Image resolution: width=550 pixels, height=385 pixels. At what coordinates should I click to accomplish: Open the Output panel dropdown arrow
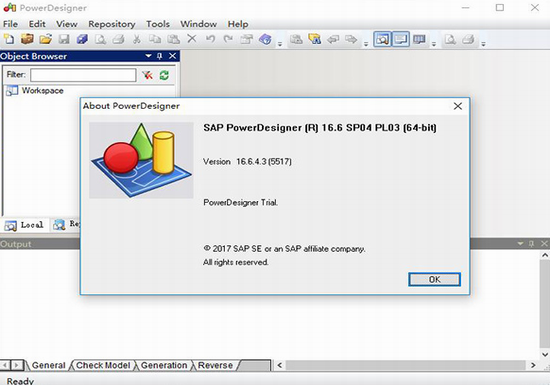[520, 243]
